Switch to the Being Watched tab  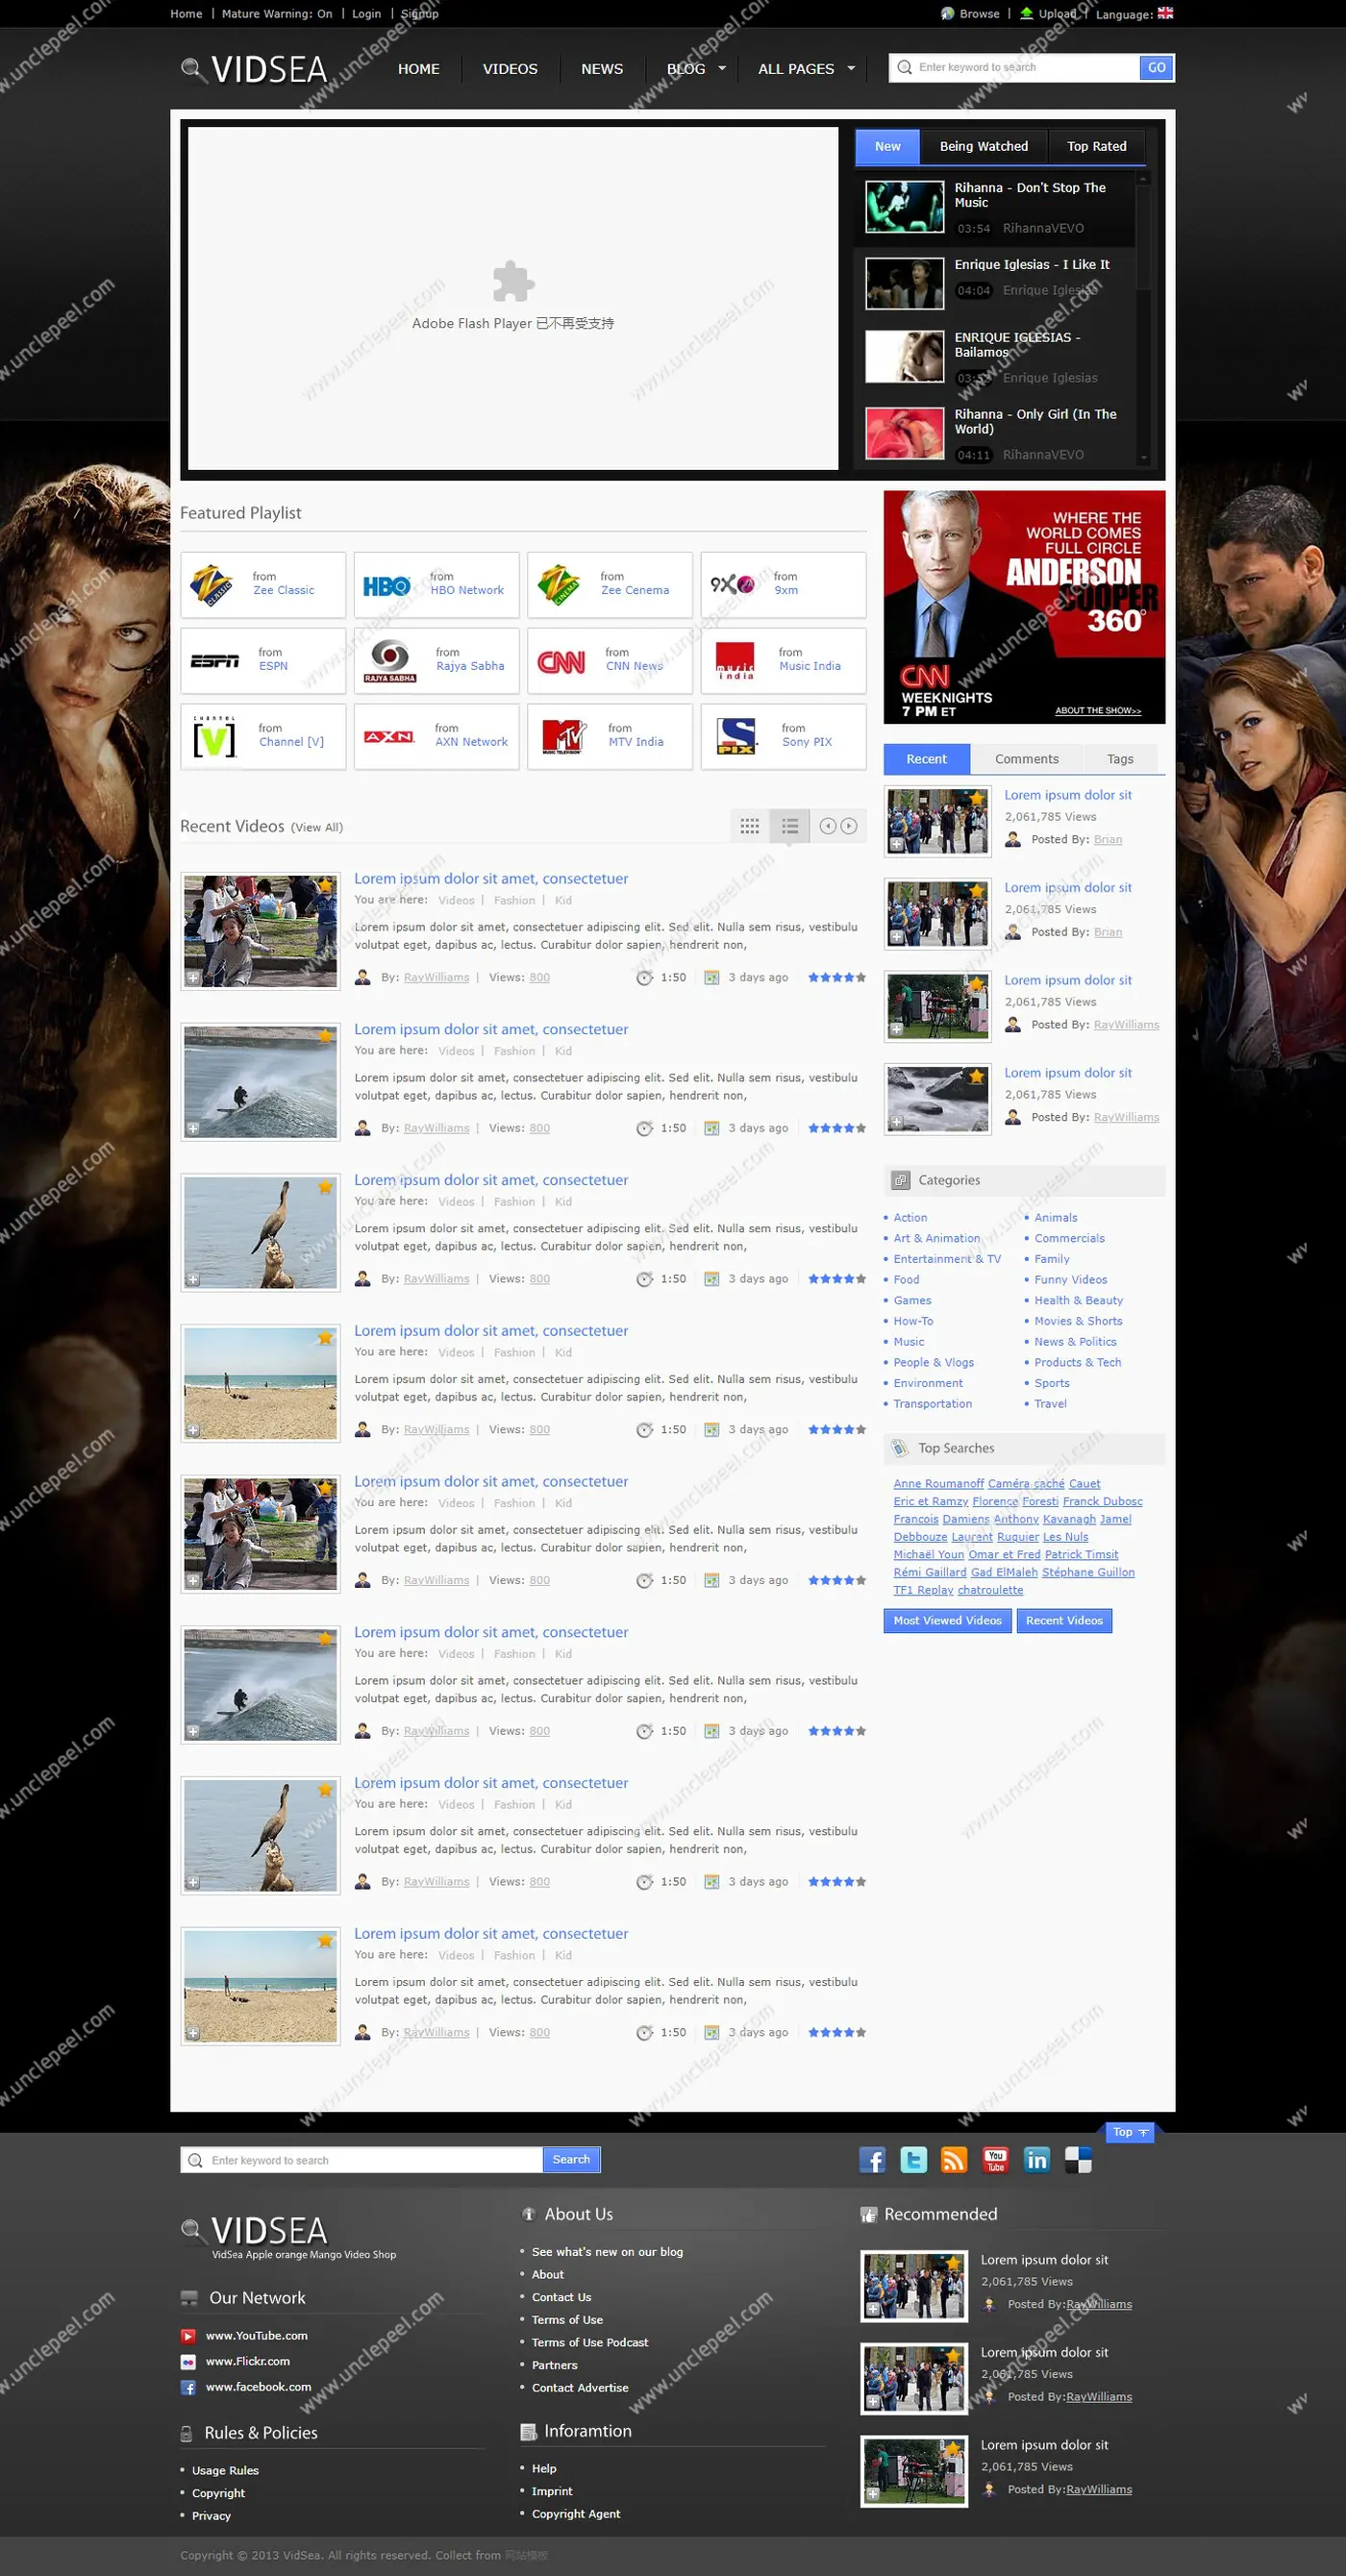pos(983,146)
